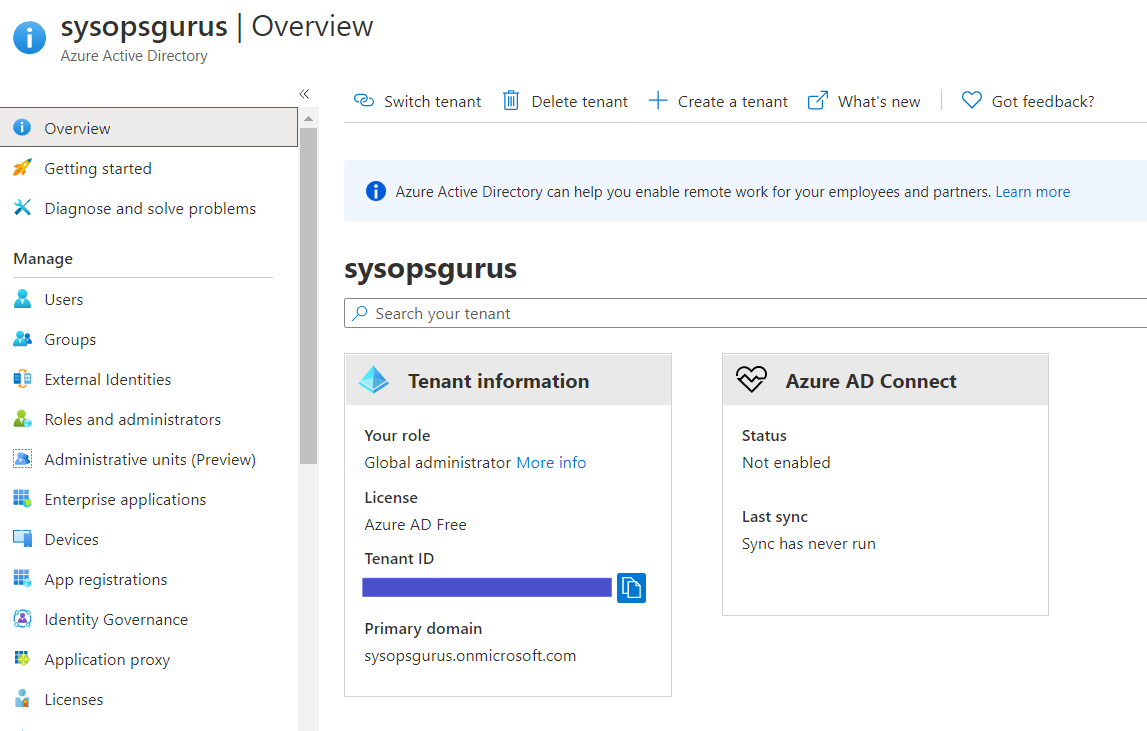Screen dimensions: 1147x731
Task: Click the Enterprise applications grid icon
Action: pos(23,499)
